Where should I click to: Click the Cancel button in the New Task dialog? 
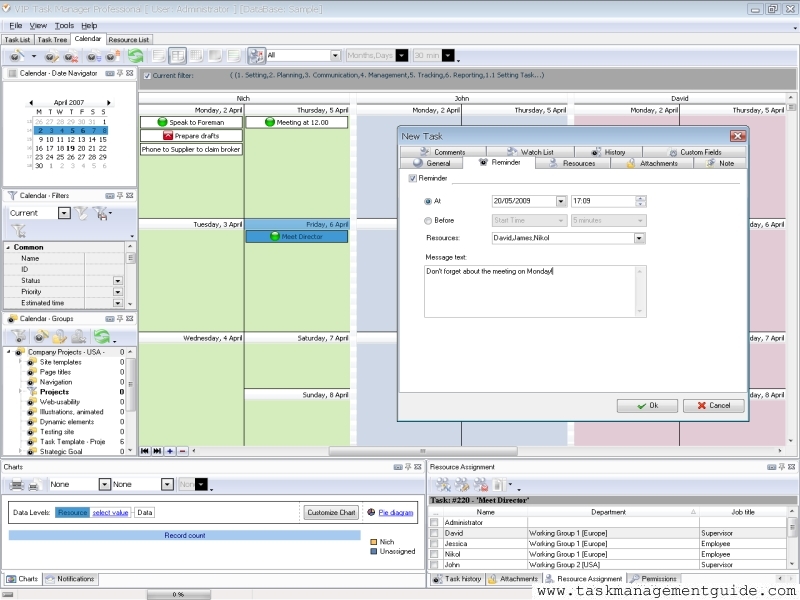point(713,406)
